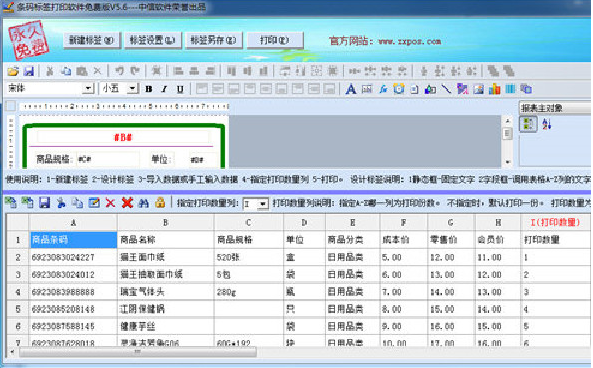The height and width of the screenshot is (368, 593).
Task: Click the bar chart insert icon
Action: 494,89
